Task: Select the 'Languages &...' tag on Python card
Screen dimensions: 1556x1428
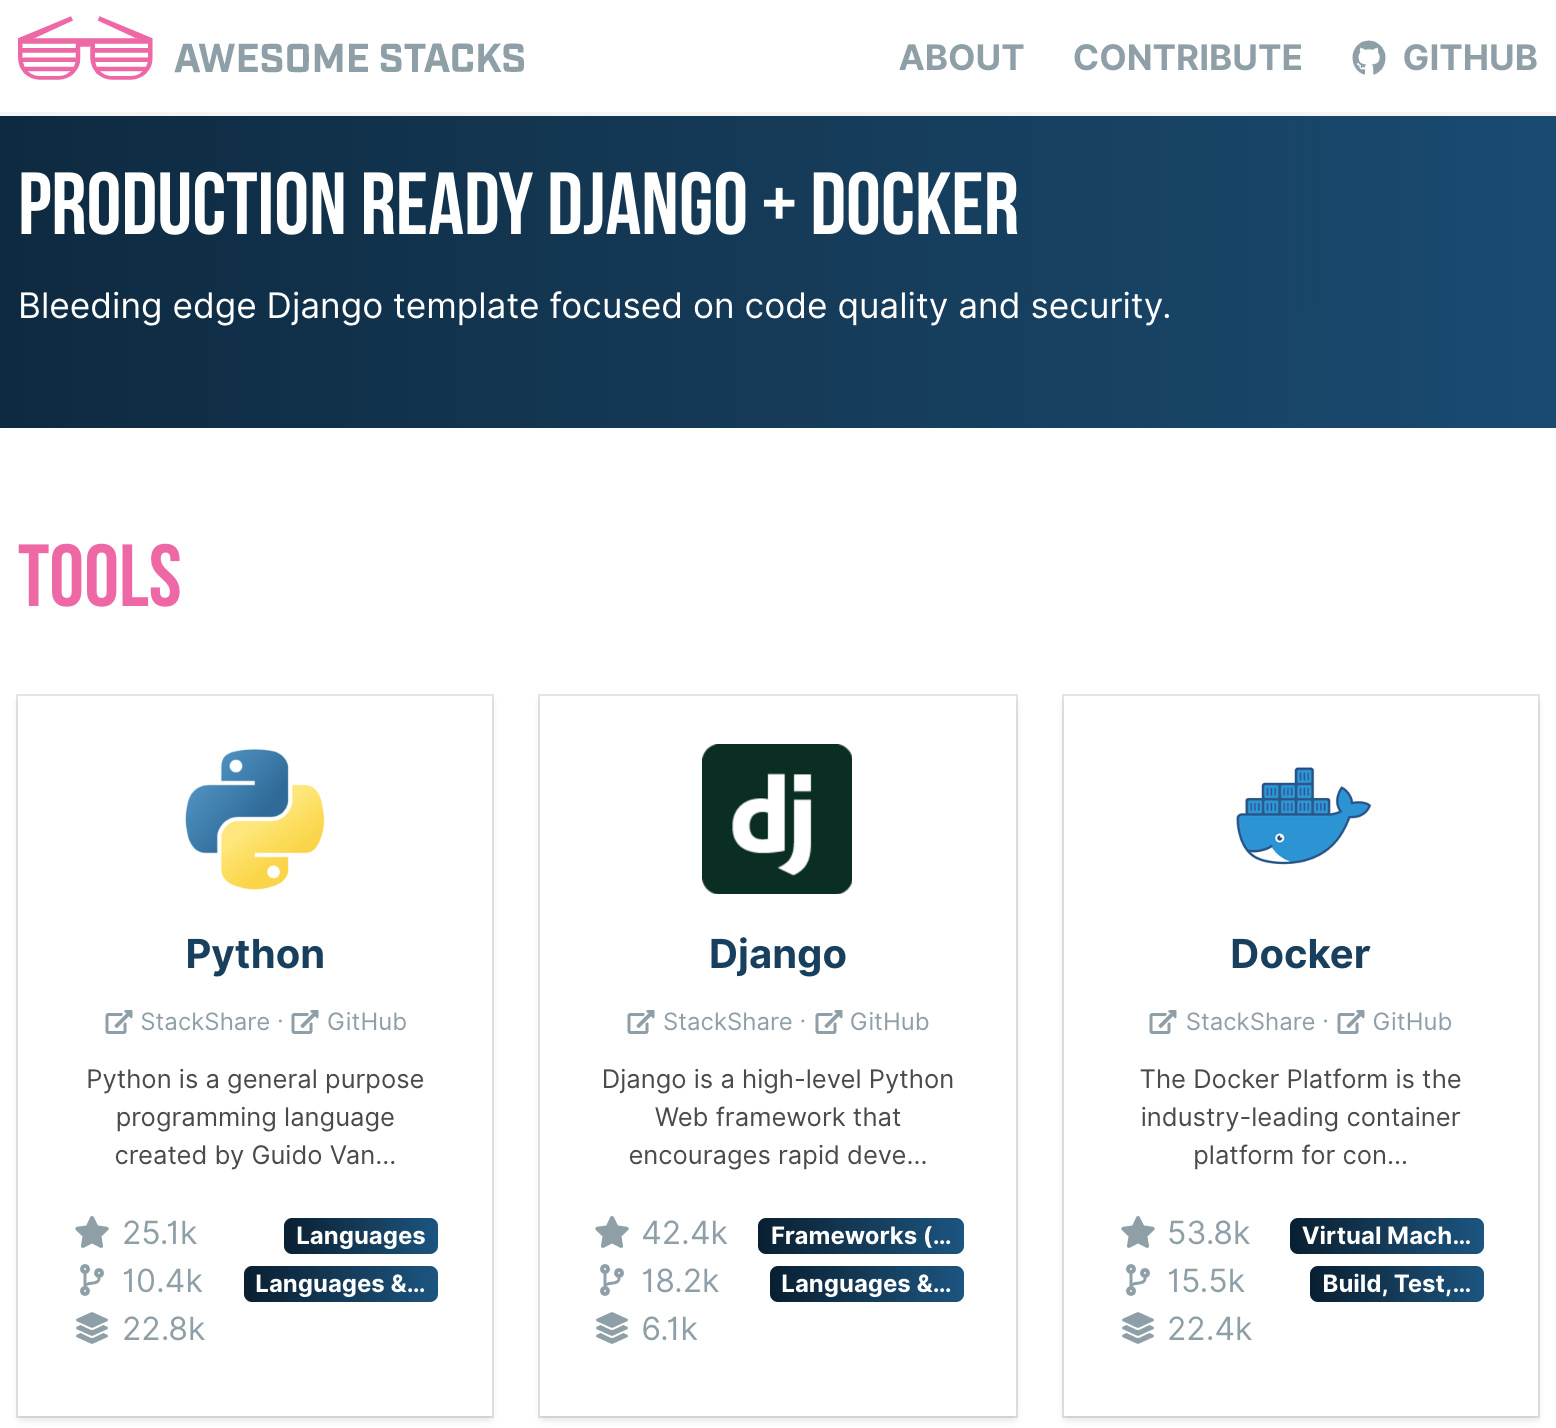Action: pos(341,1284)
